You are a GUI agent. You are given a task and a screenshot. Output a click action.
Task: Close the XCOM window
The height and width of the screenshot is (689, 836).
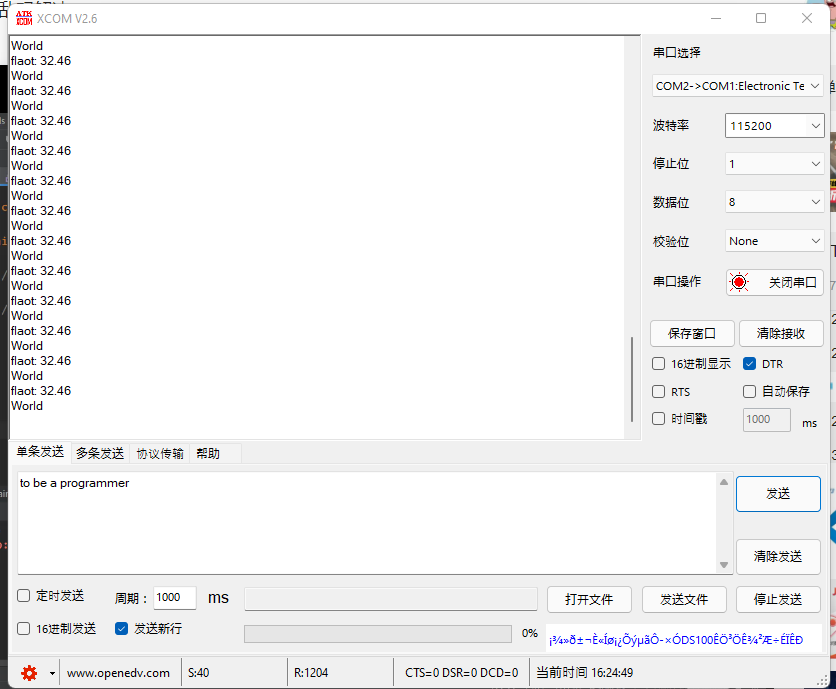click(807, 18)
